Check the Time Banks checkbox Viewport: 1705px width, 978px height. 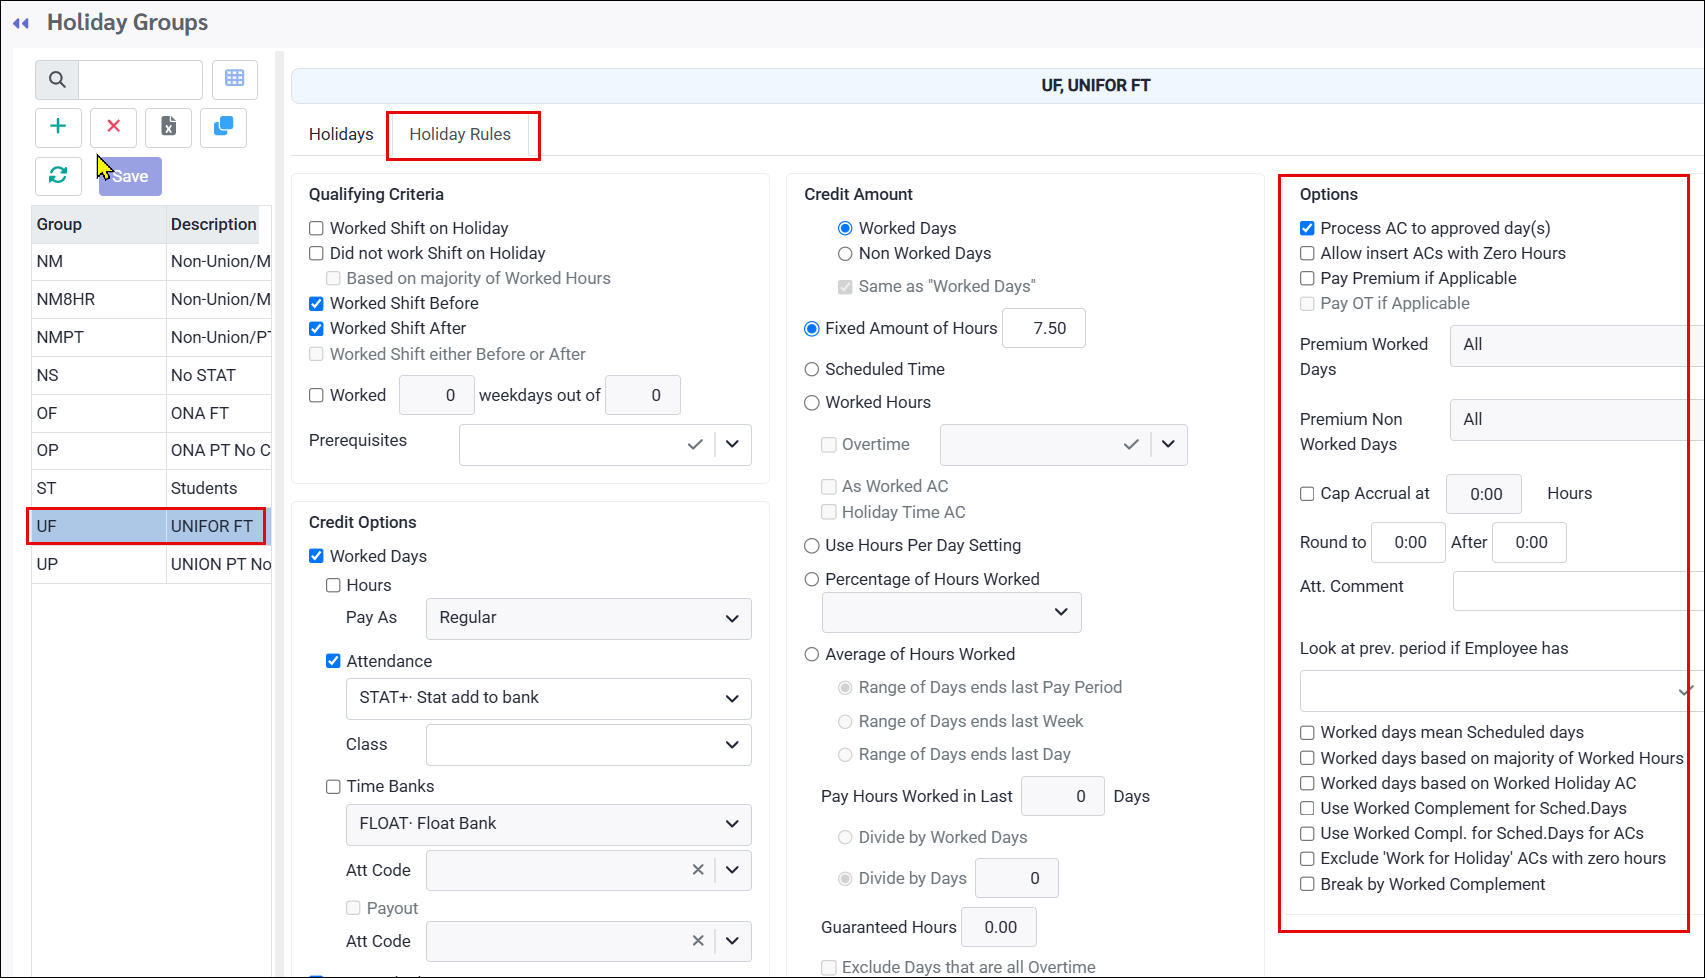pyautogui.click(x=334, y=787)
